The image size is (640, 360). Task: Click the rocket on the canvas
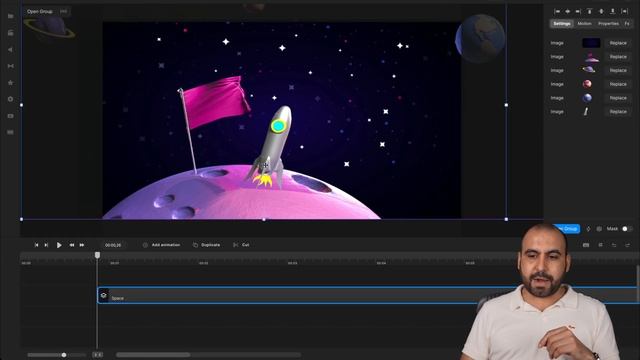click(x=271, y=147)
